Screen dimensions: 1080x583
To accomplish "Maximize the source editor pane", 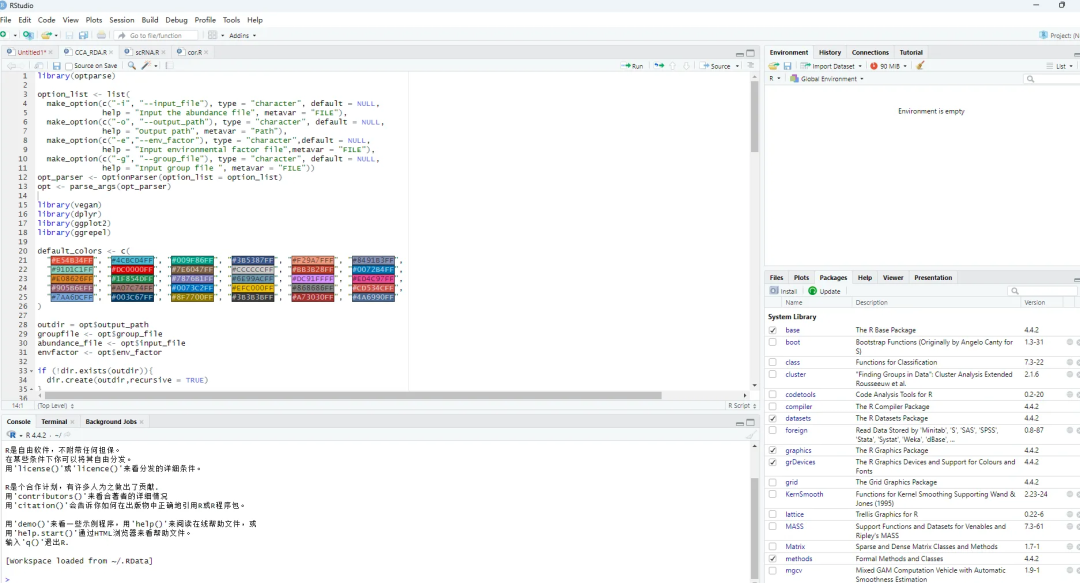I will point(751,53).
